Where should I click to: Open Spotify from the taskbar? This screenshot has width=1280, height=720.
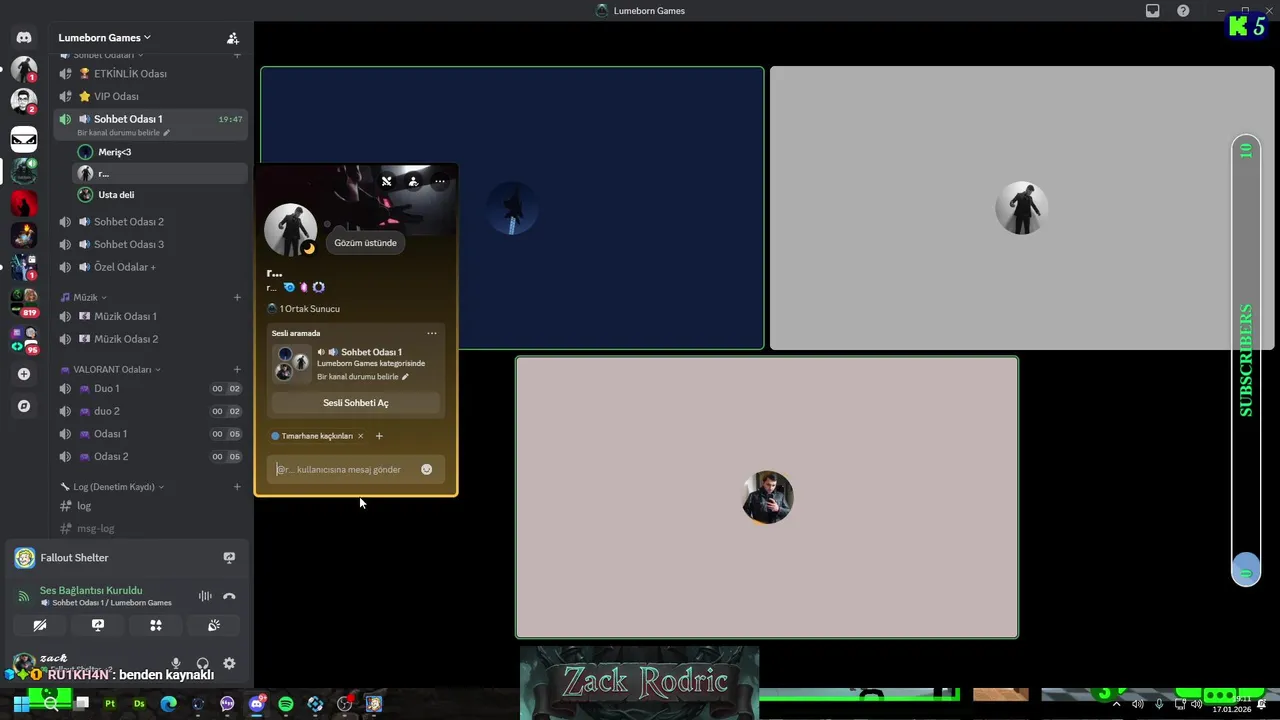286,704
